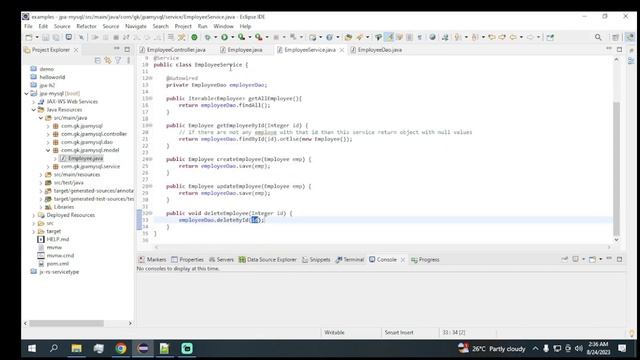
Task: Open the File menu
Action: pos(28,26)
